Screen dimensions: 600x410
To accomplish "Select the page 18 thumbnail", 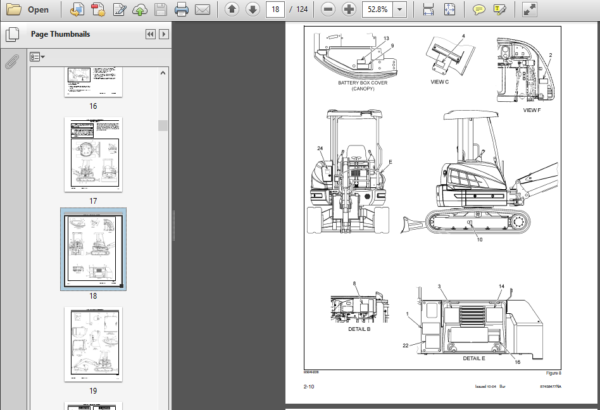I will pos(93,249).
